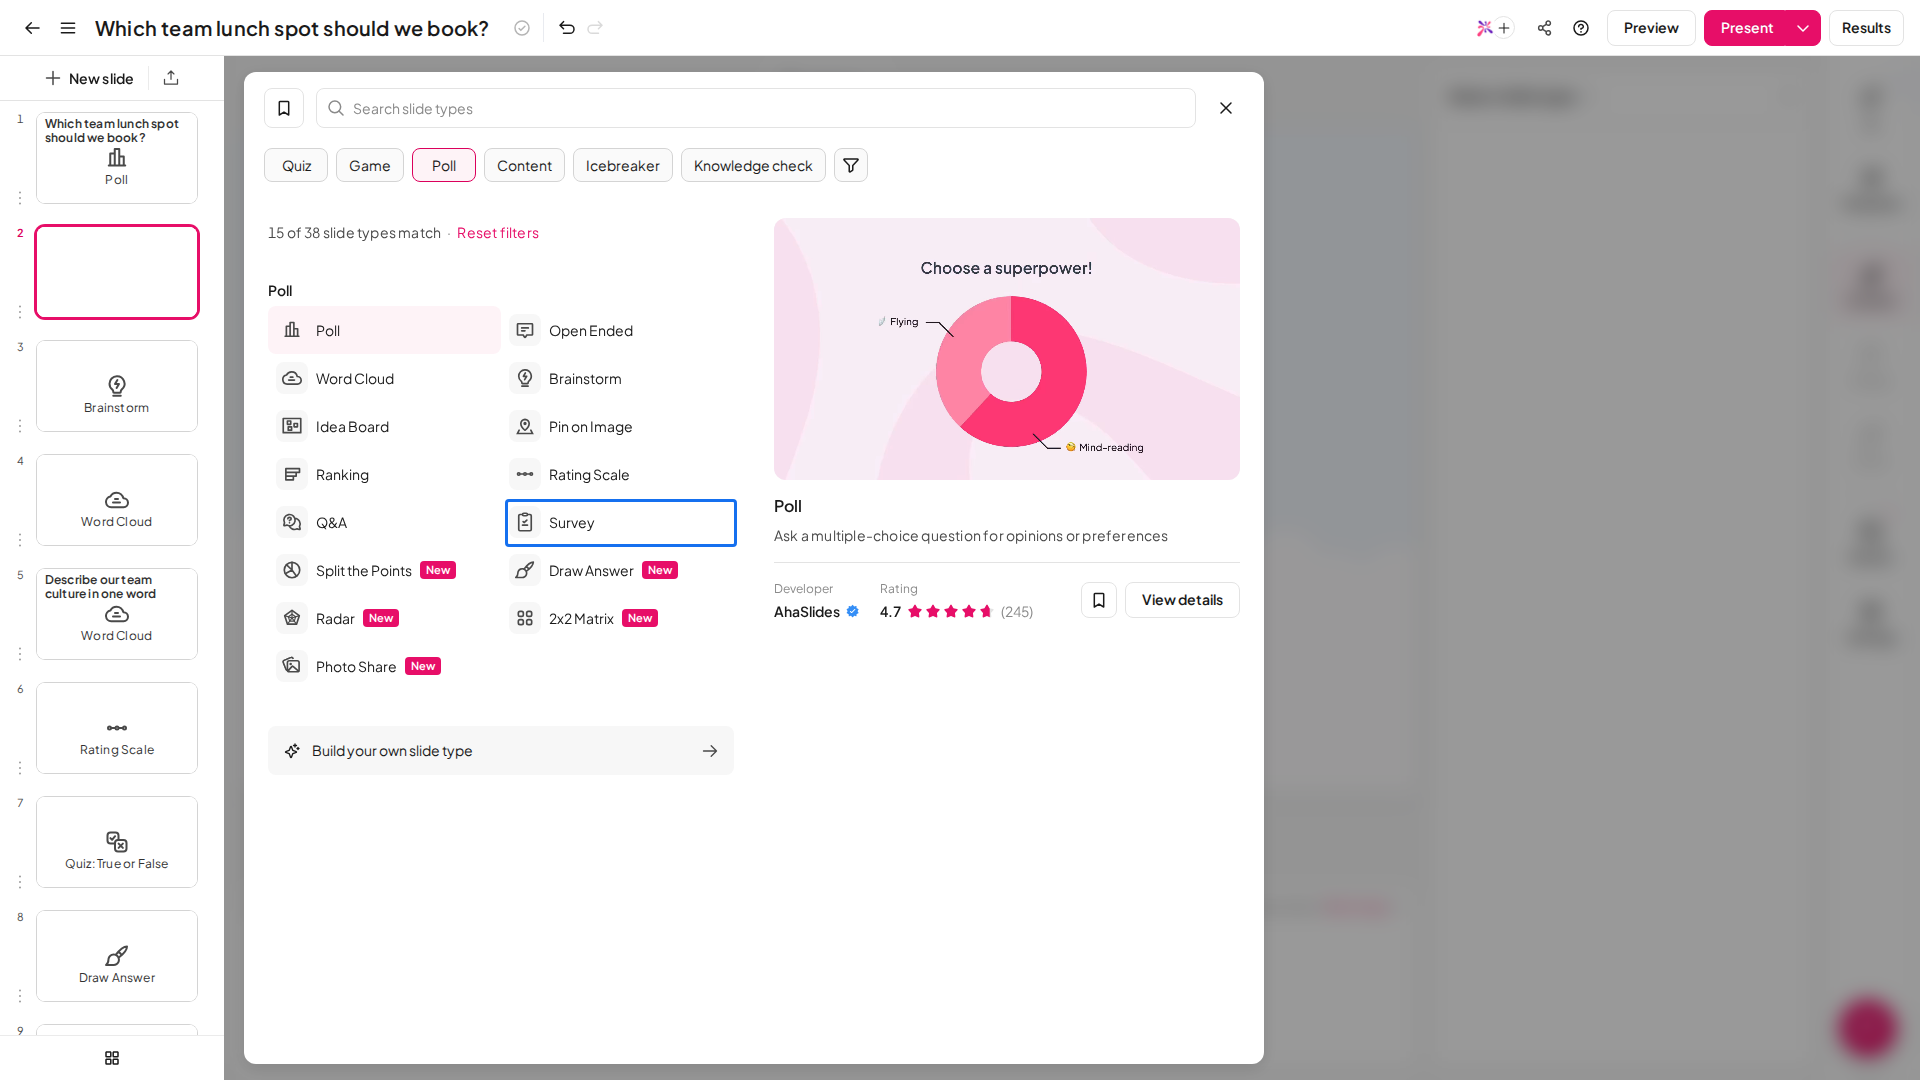Viewport: 1920px width, 1080px height.
Task: Select the Pin on Image slide type
Action: point(621,426)
